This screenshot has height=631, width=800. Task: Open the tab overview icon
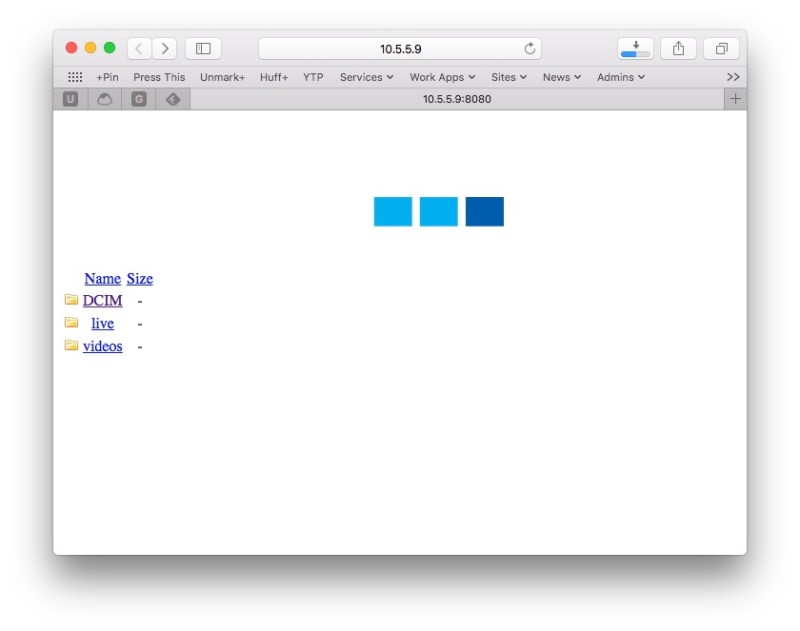tap(722, 47)
